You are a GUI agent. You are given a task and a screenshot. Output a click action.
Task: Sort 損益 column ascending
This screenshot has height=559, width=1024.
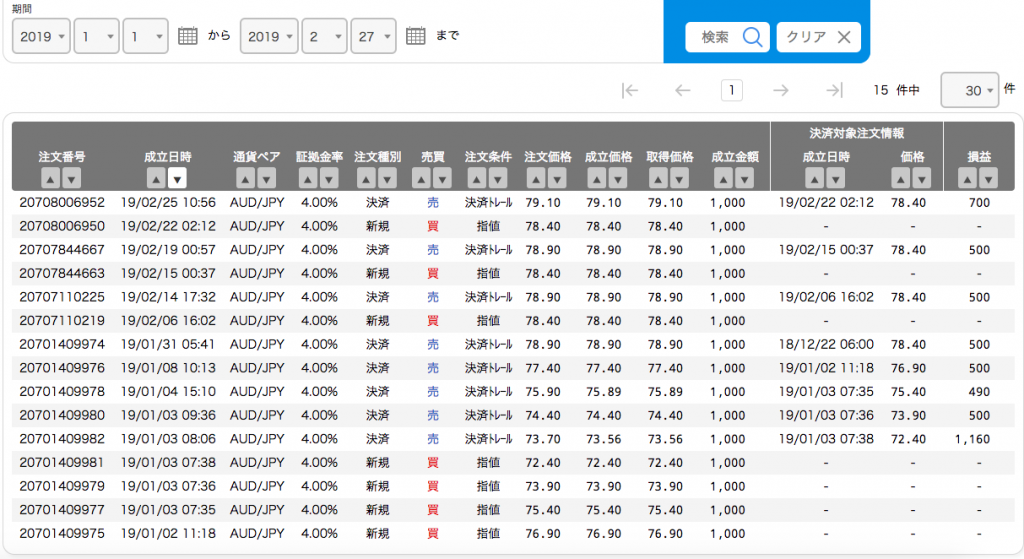[968, 178]
